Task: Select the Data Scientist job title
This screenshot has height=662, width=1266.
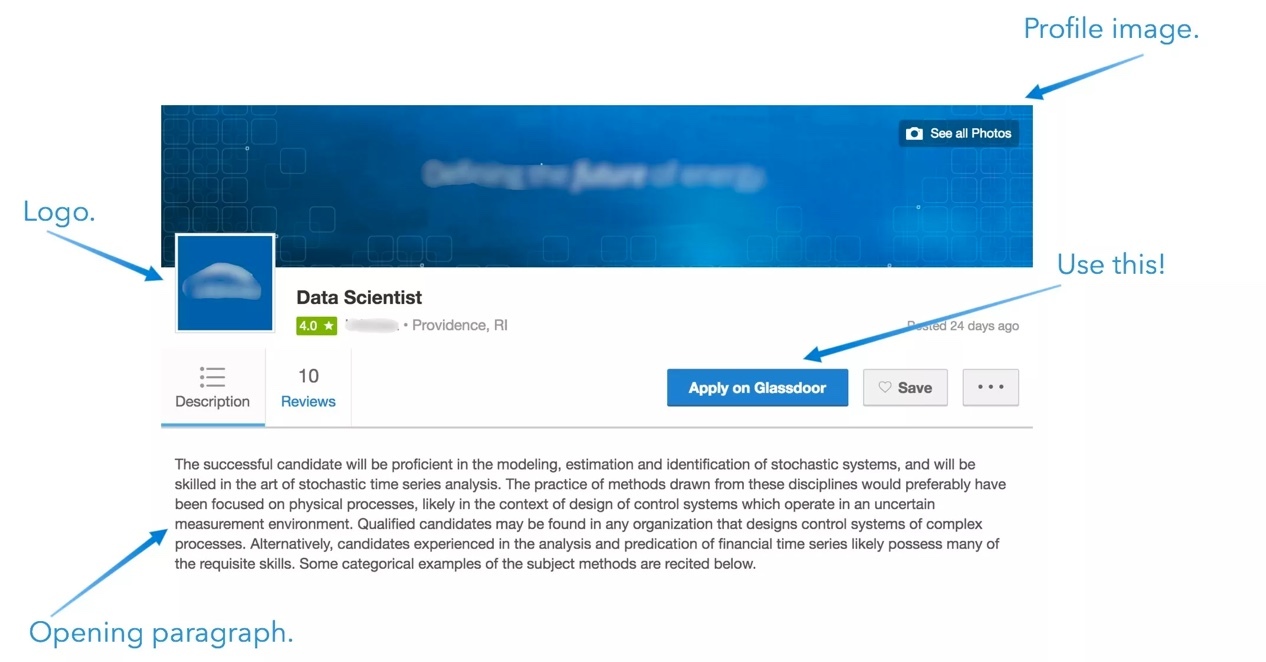Action: (358, 297)
